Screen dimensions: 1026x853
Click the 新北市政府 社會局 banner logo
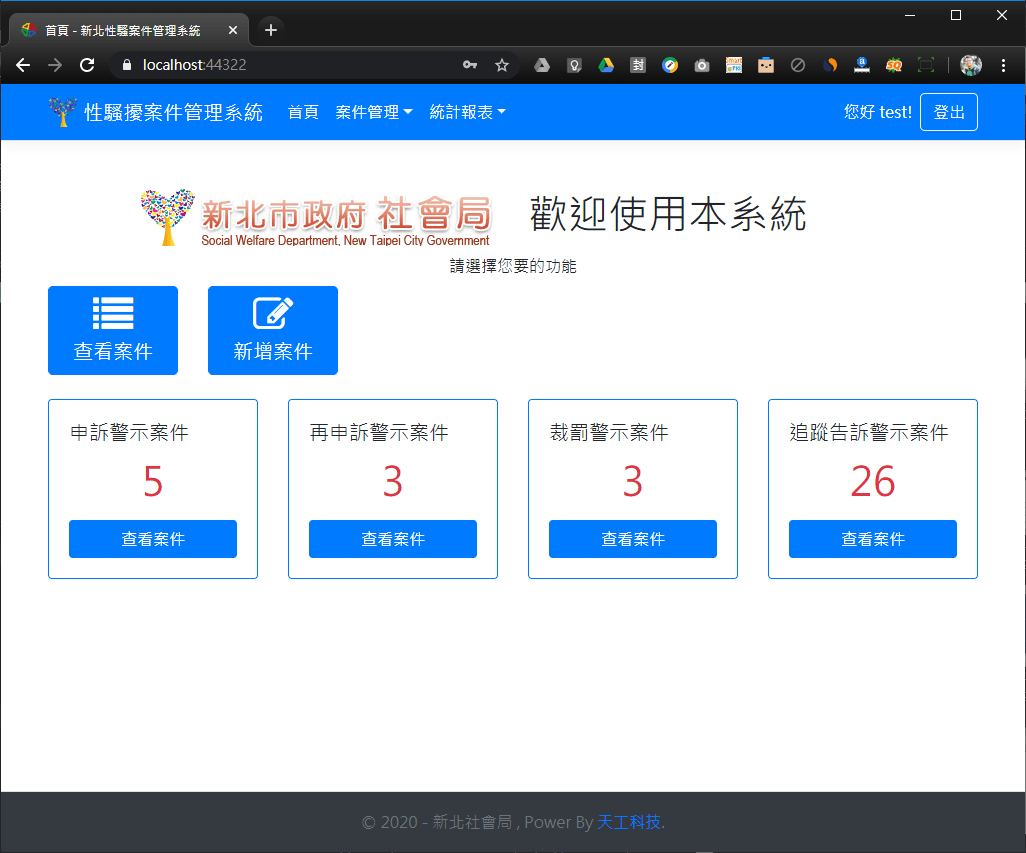tap(315, 218)
